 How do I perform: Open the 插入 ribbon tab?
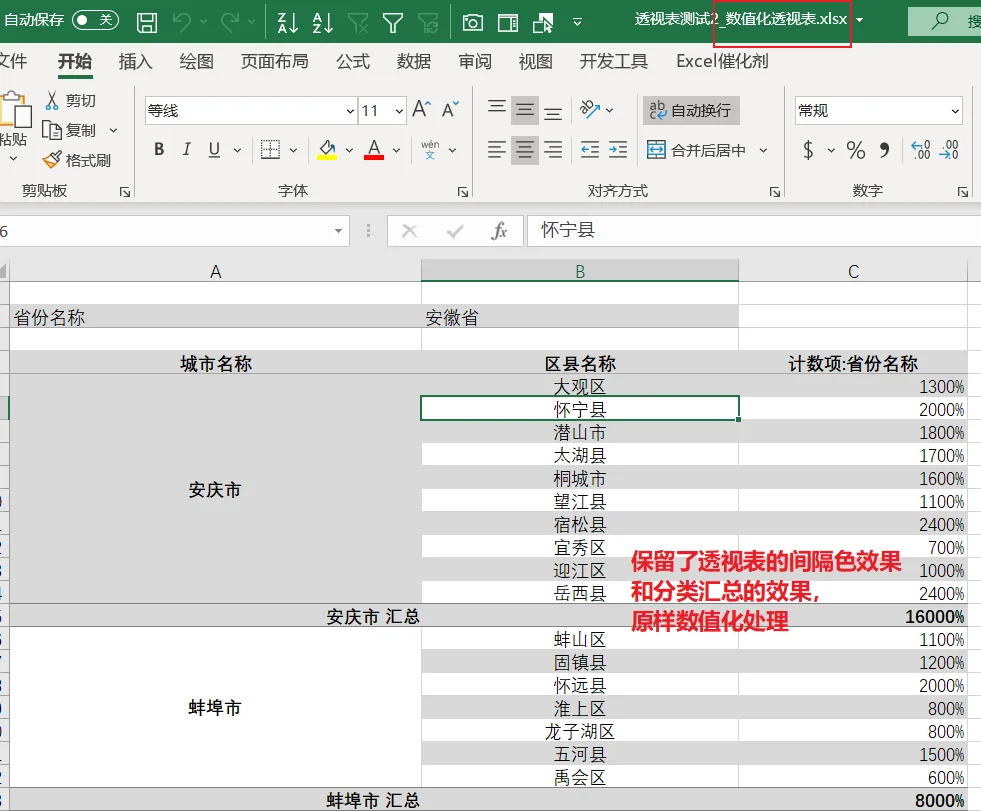136,61
